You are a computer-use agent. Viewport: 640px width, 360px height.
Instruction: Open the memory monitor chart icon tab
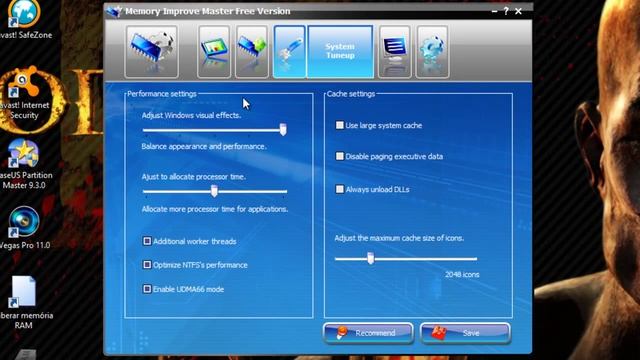pos(214,51)
